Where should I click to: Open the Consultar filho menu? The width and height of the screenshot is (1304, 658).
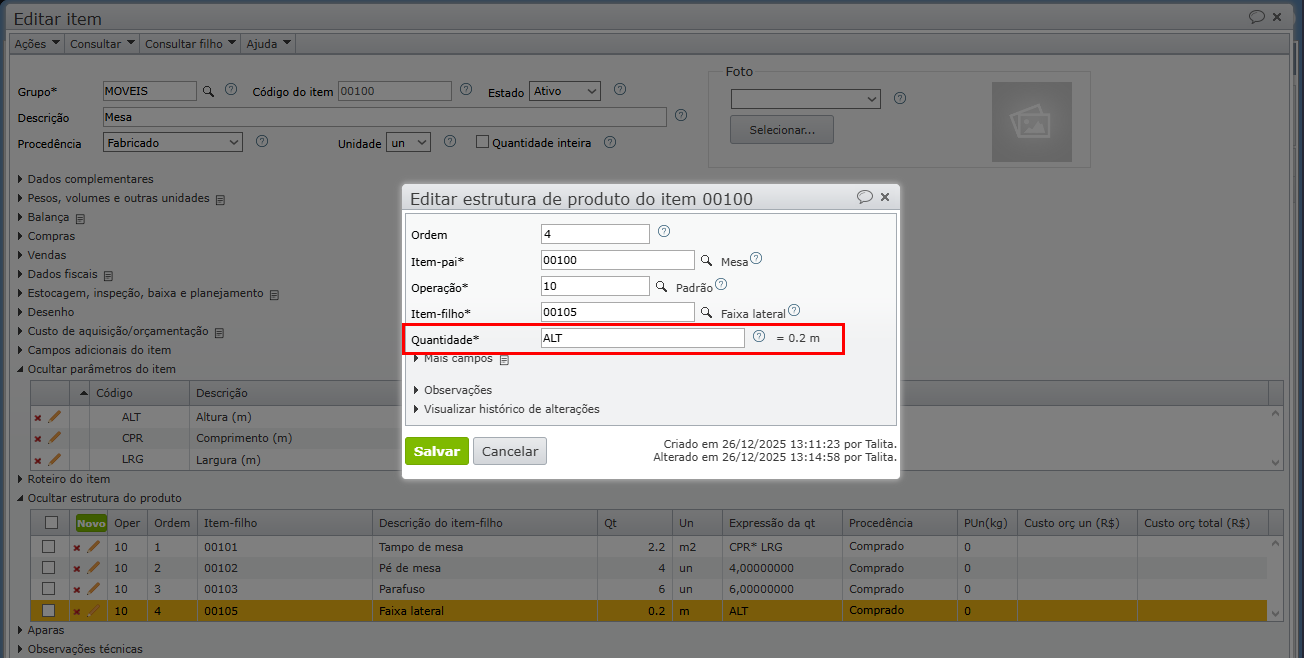(x=191, y=44)
